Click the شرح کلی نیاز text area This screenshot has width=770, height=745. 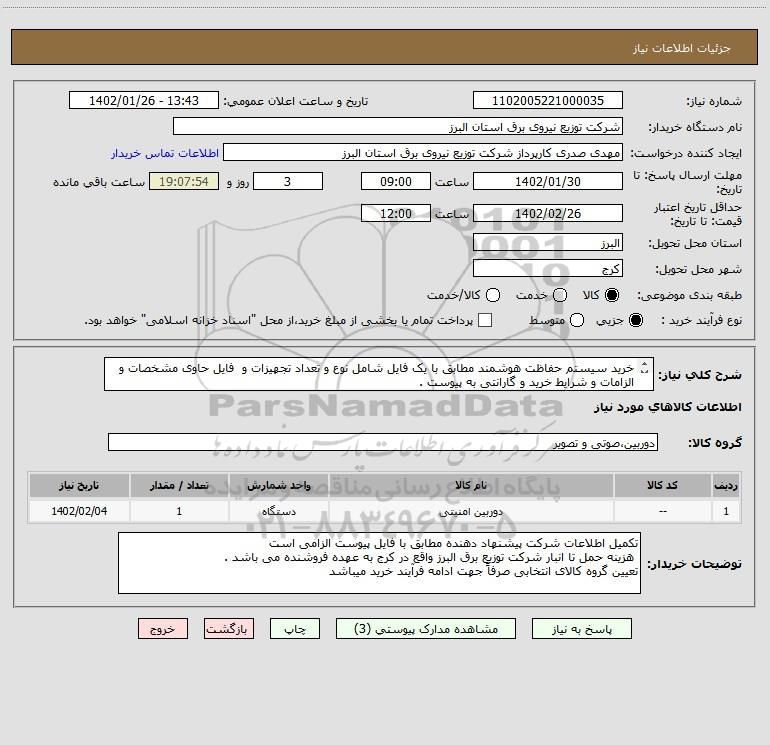(x=379, y=374)
